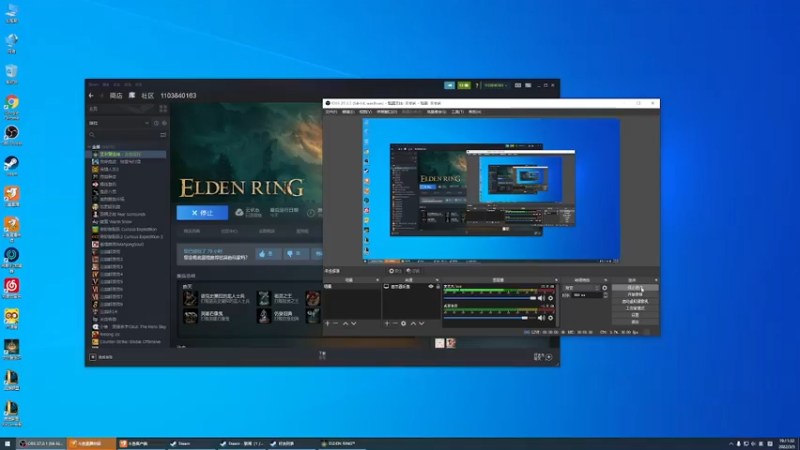Click the ready-to-play icon beside the clock

click(x=164, y=123)
